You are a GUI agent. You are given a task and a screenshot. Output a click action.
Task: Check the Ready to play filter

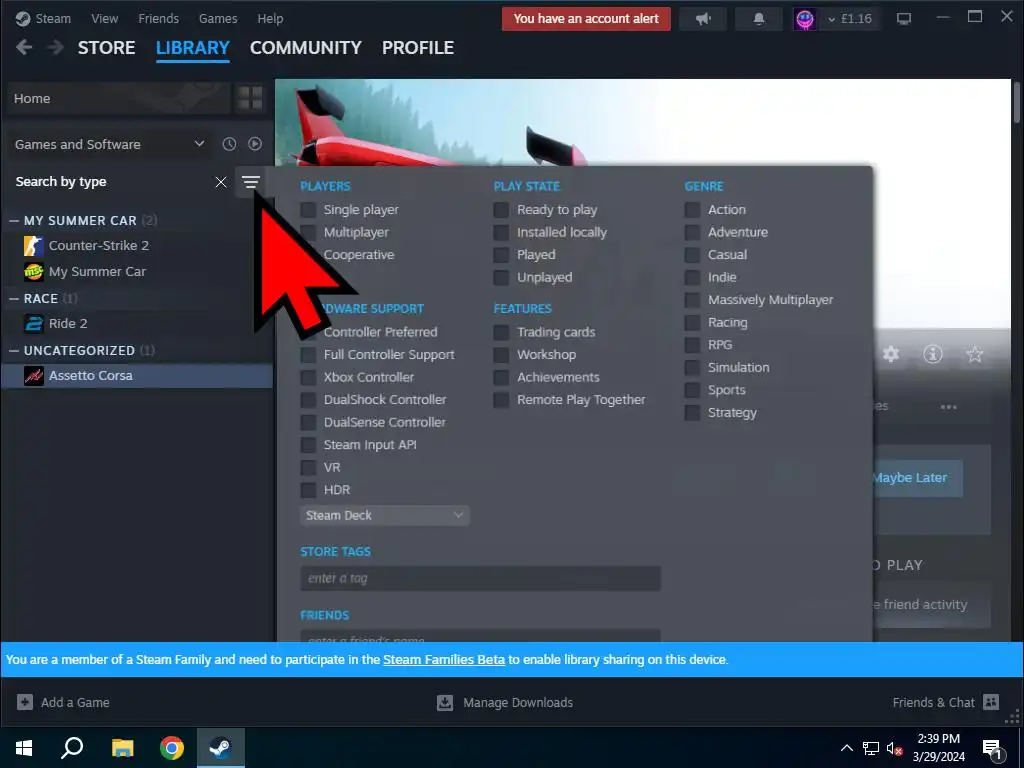tap(501, 210)
